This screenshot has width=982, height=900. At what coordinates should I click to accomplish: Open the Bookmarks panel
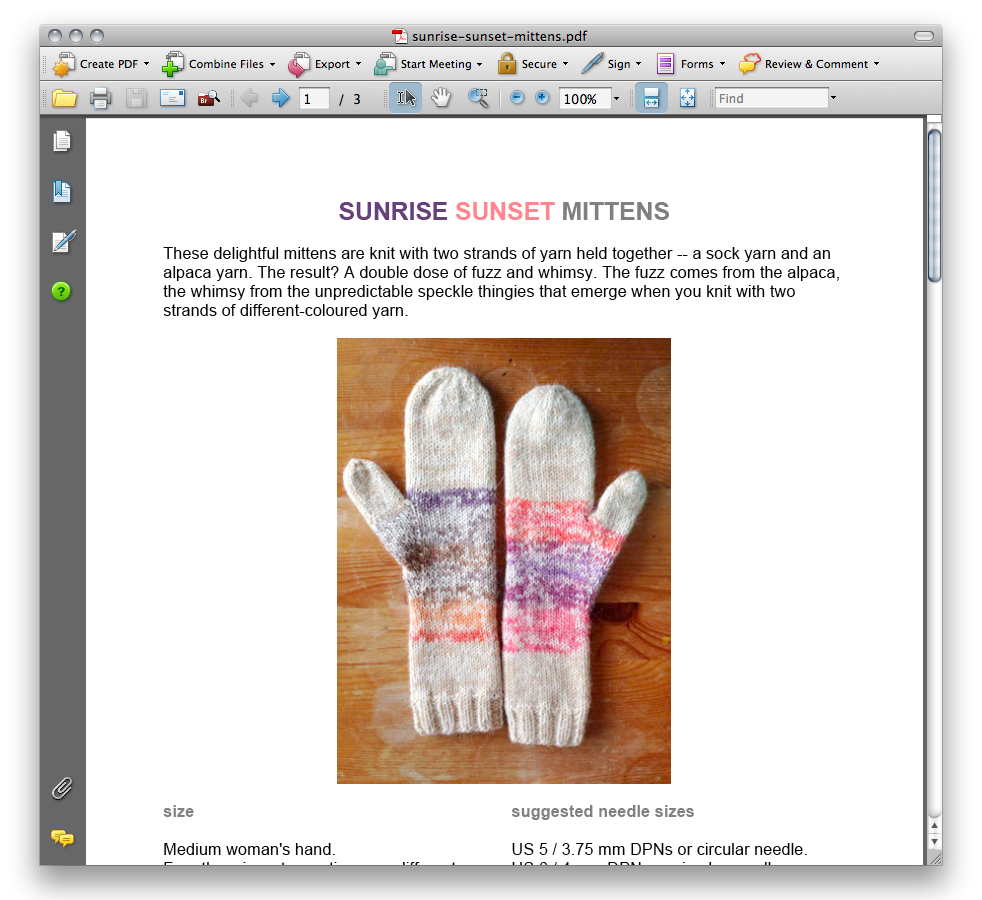(62, 191)
